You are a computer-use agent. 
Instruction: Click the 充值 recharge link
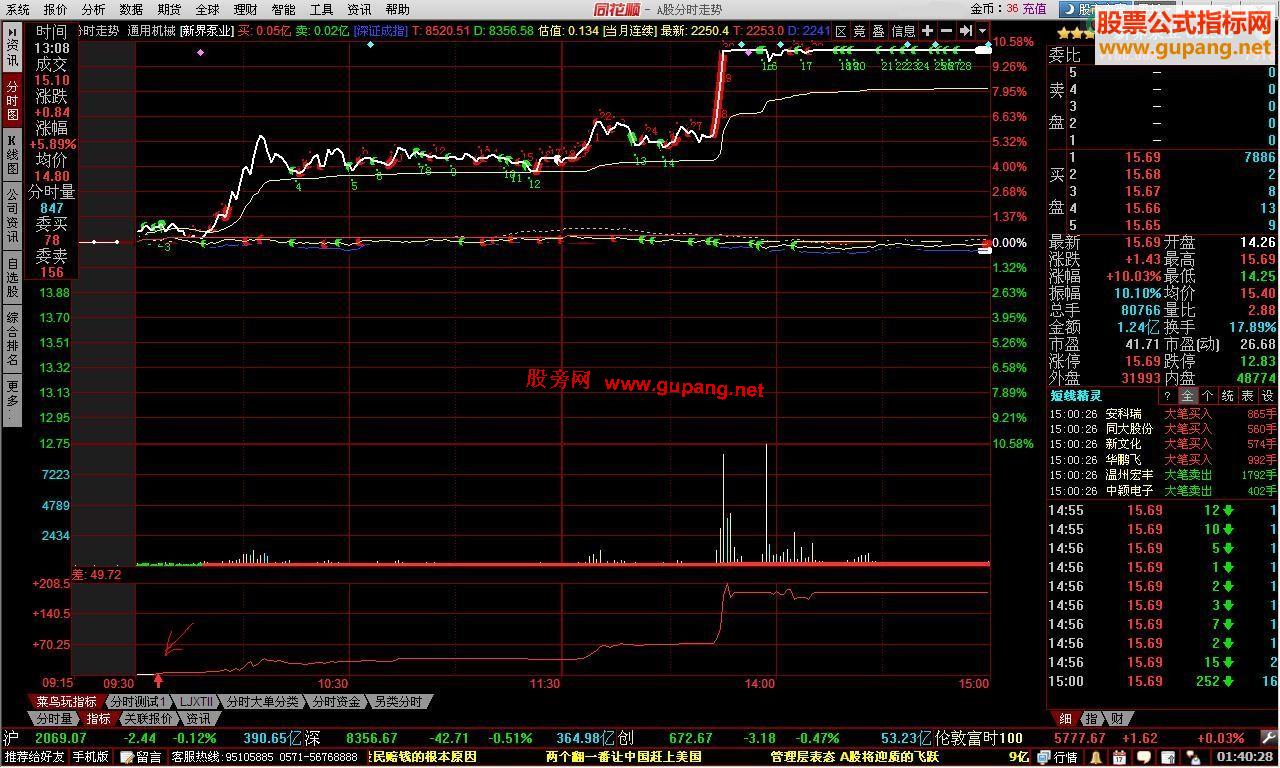point(1034,8)
